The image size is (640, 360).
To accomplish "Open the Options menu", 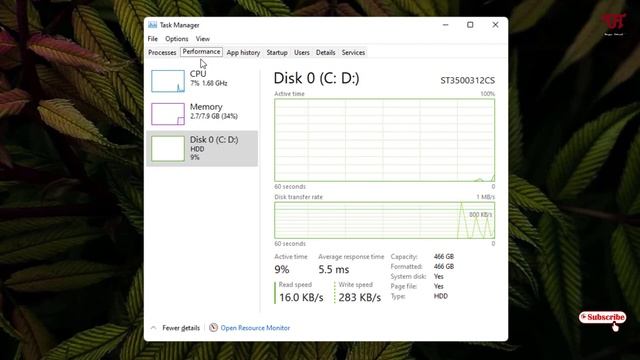I will coord(177,39).
